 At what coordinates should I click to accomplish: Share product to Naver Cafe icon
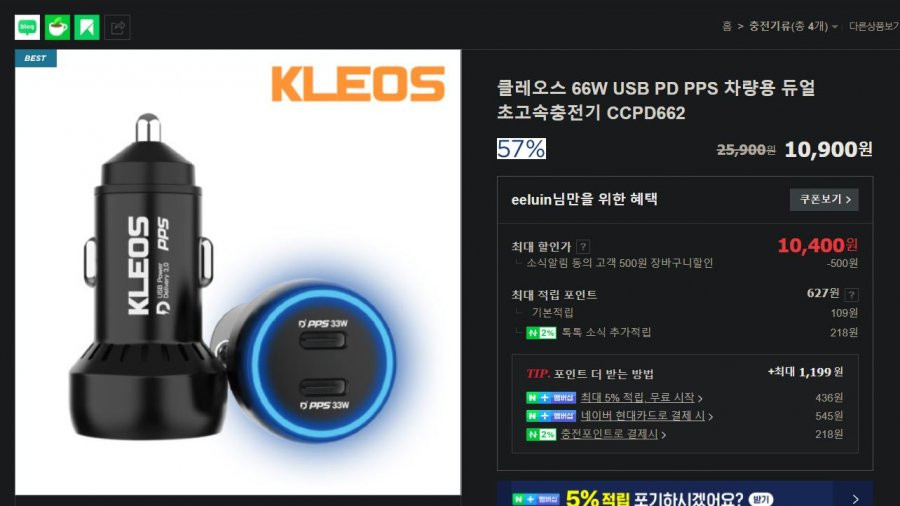tap(57, 27)
